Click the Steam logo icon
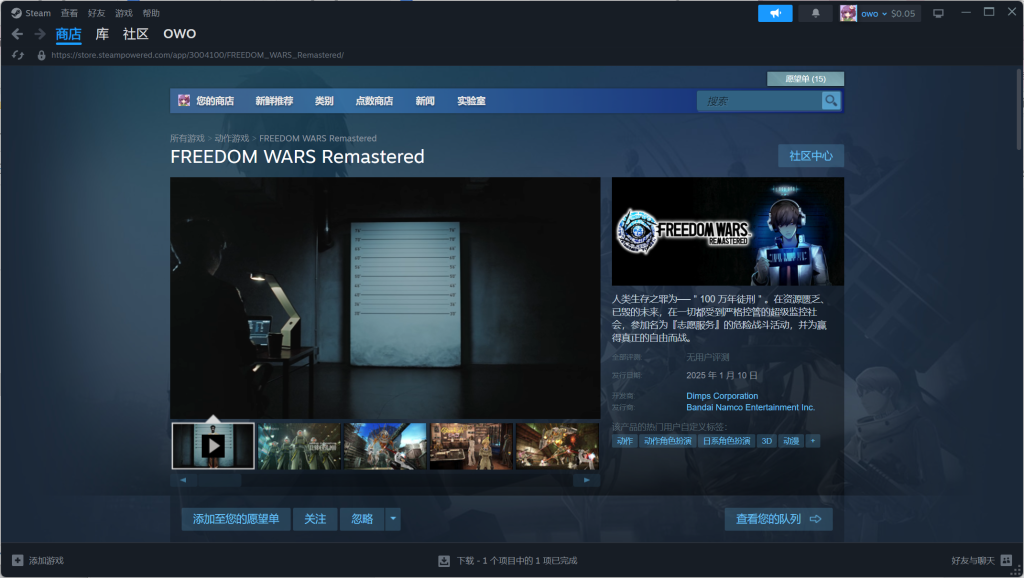1024x578 pixels. [x=16, y=13]
